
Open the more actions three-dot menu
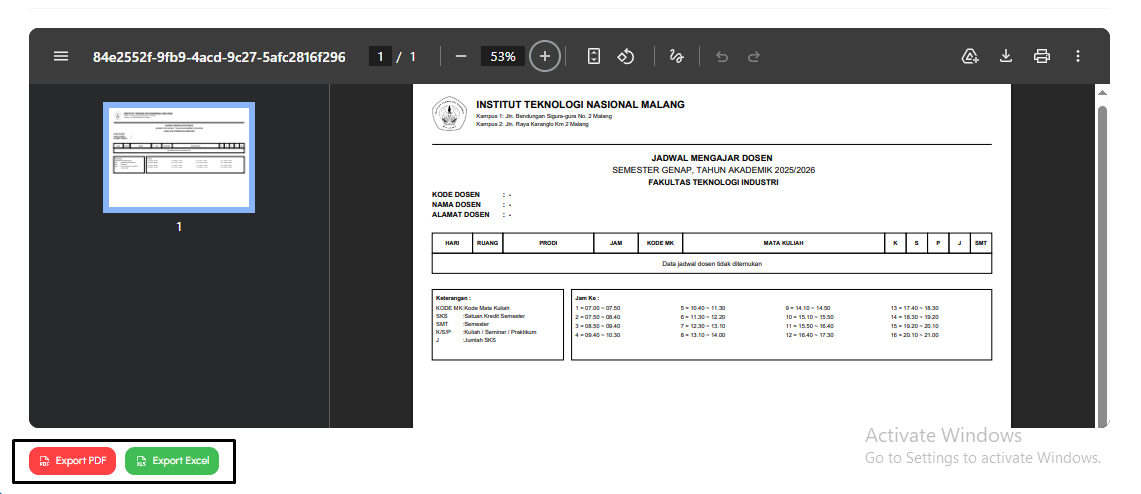pyautogui.click(x=1078, y=57)
